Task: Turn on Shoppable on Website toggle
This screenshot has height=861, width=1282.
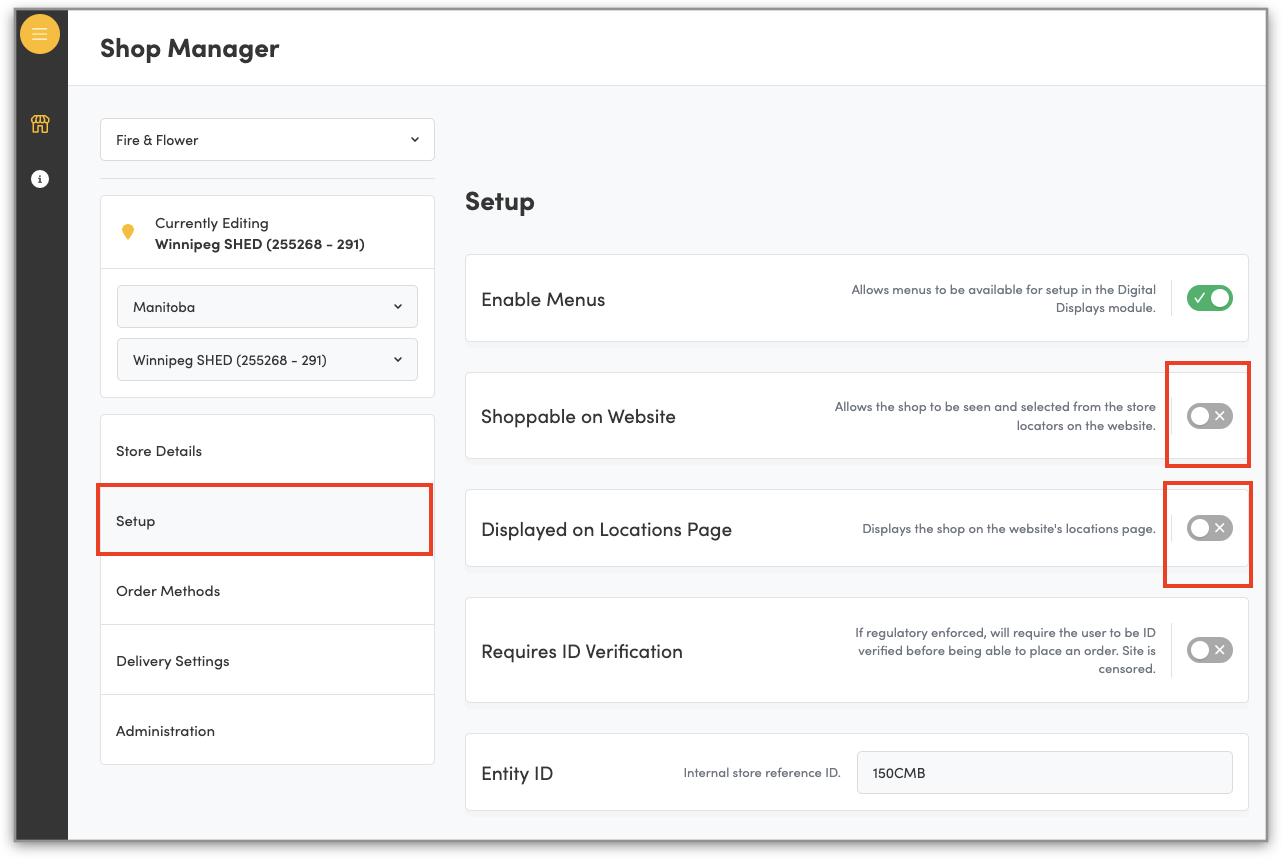Action: (1209, 416)
